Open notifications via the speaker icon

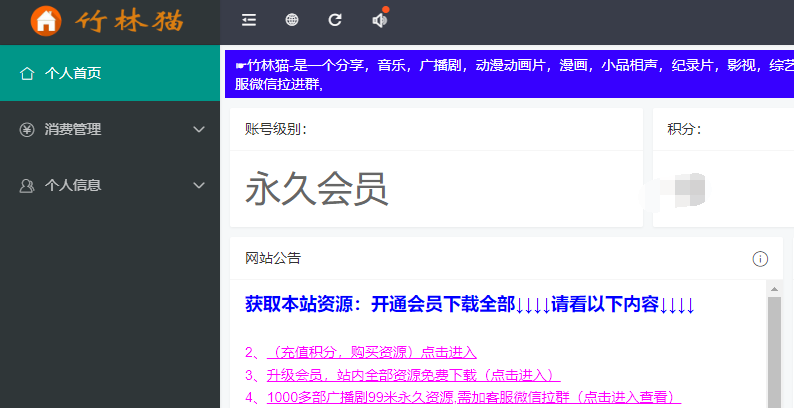[379, 20]
